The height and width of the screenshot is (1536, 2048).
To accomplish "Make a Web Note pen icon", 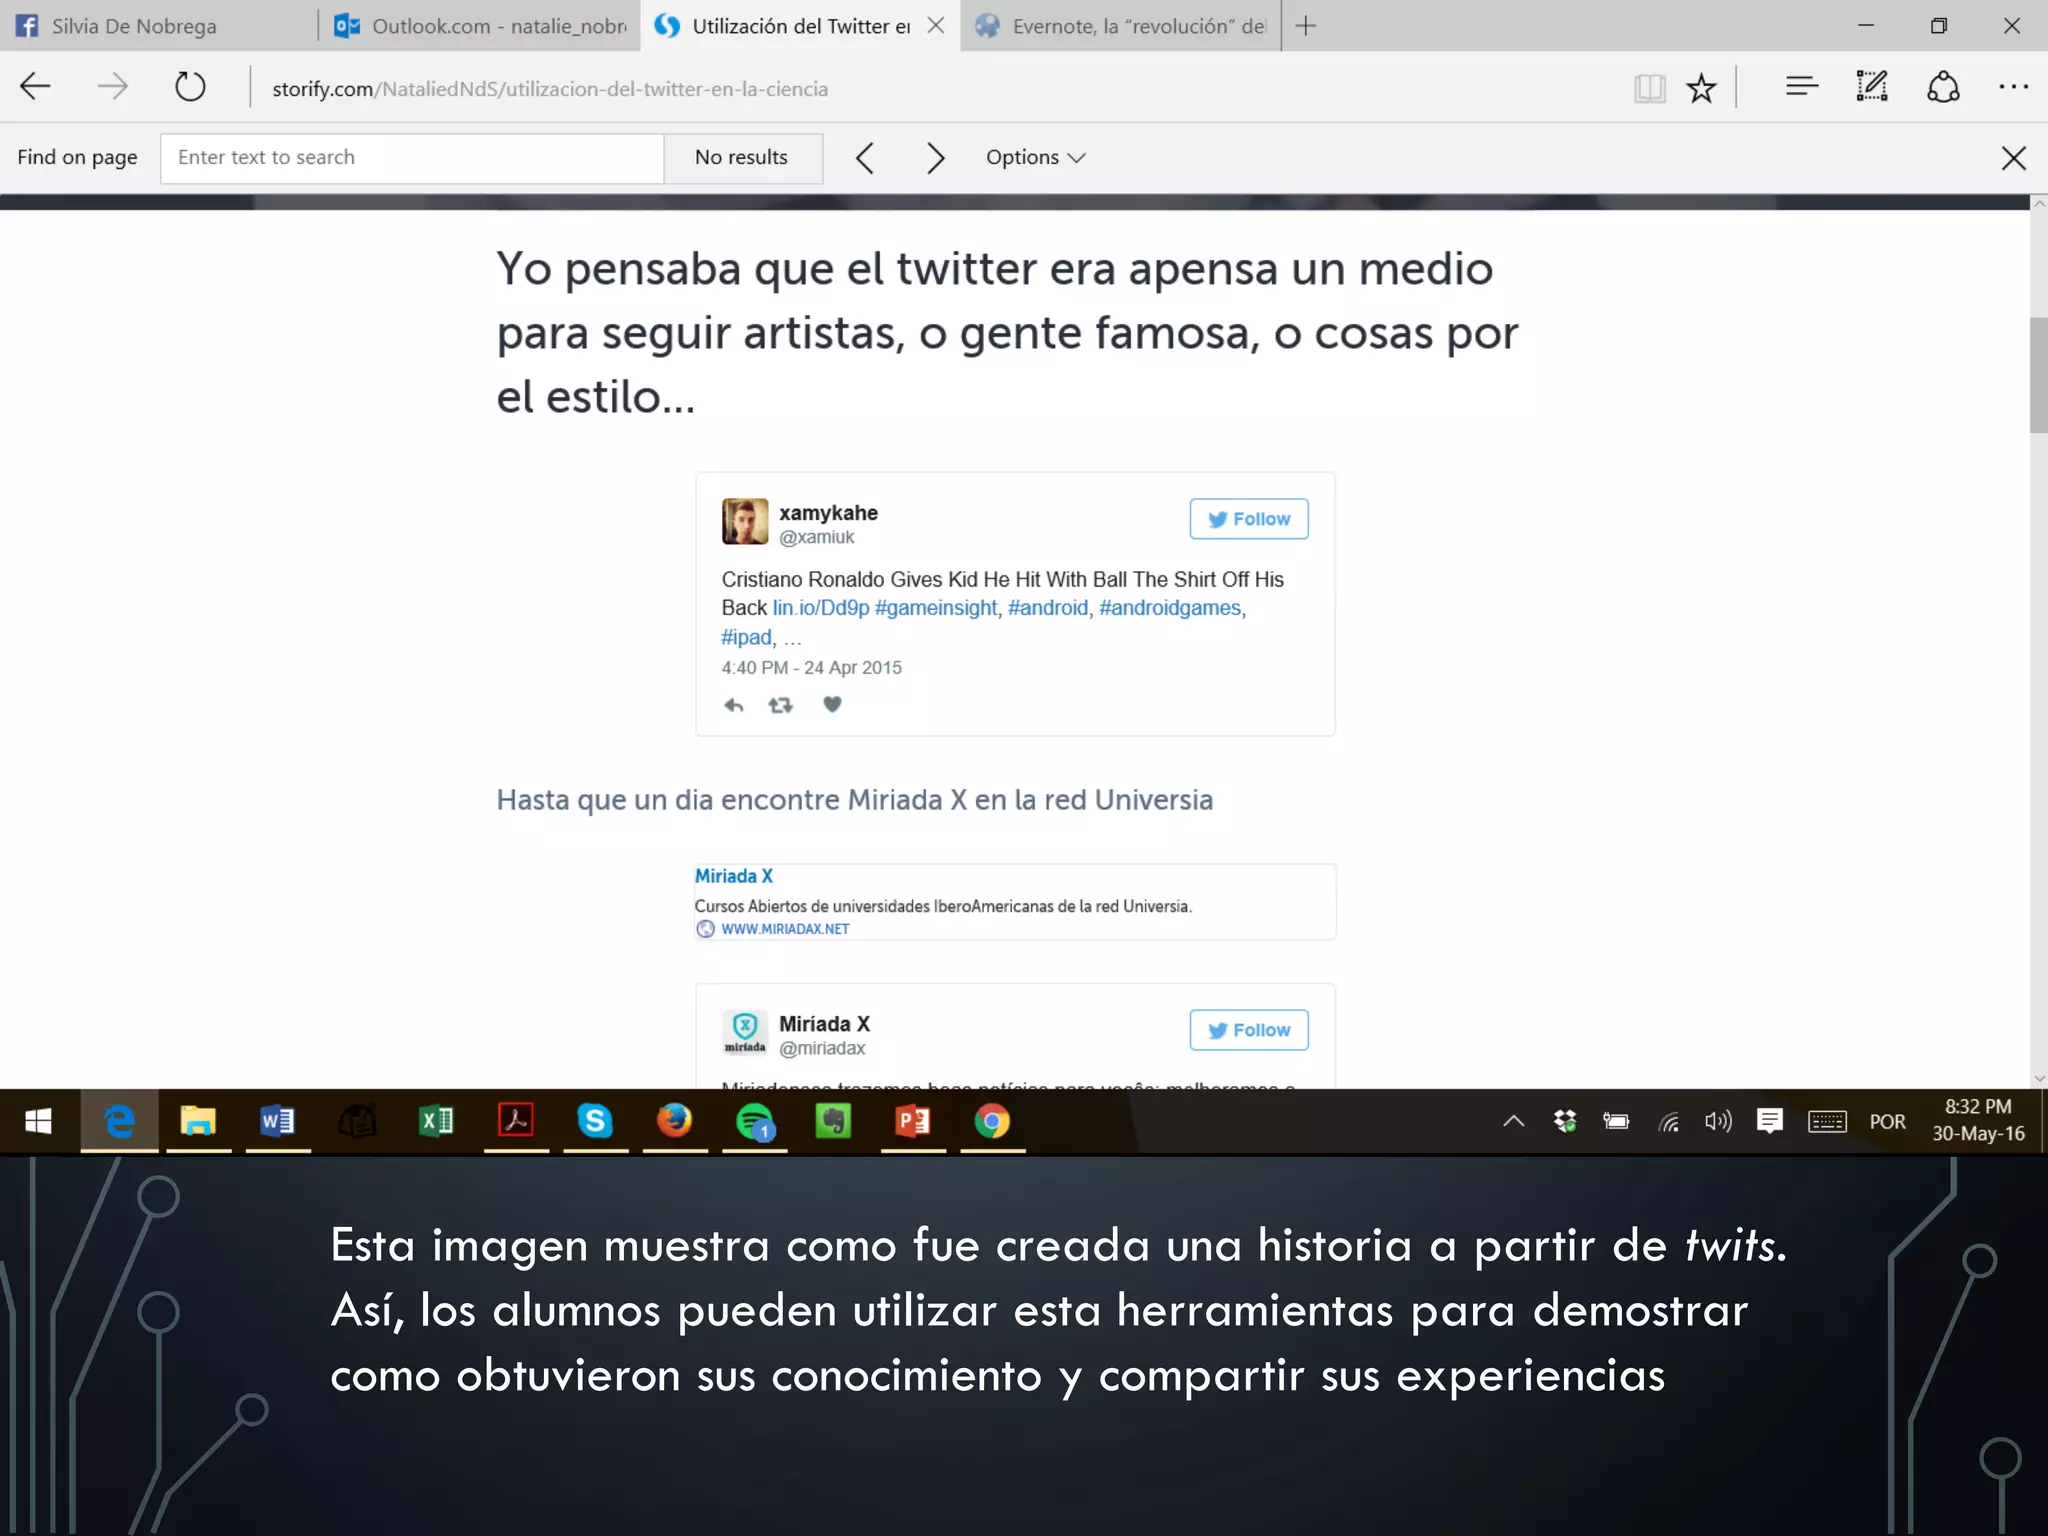I will (x=1871, y=87).
